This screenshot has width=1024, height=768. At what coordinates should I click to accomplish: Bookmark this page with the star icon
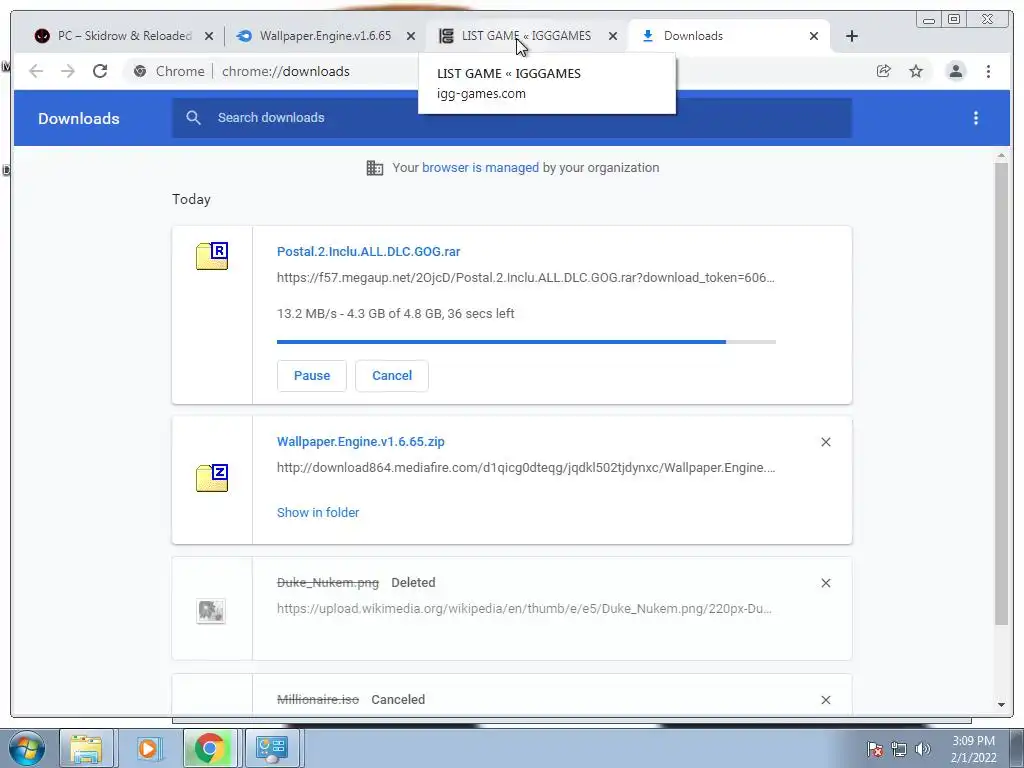tap(916, 71)
